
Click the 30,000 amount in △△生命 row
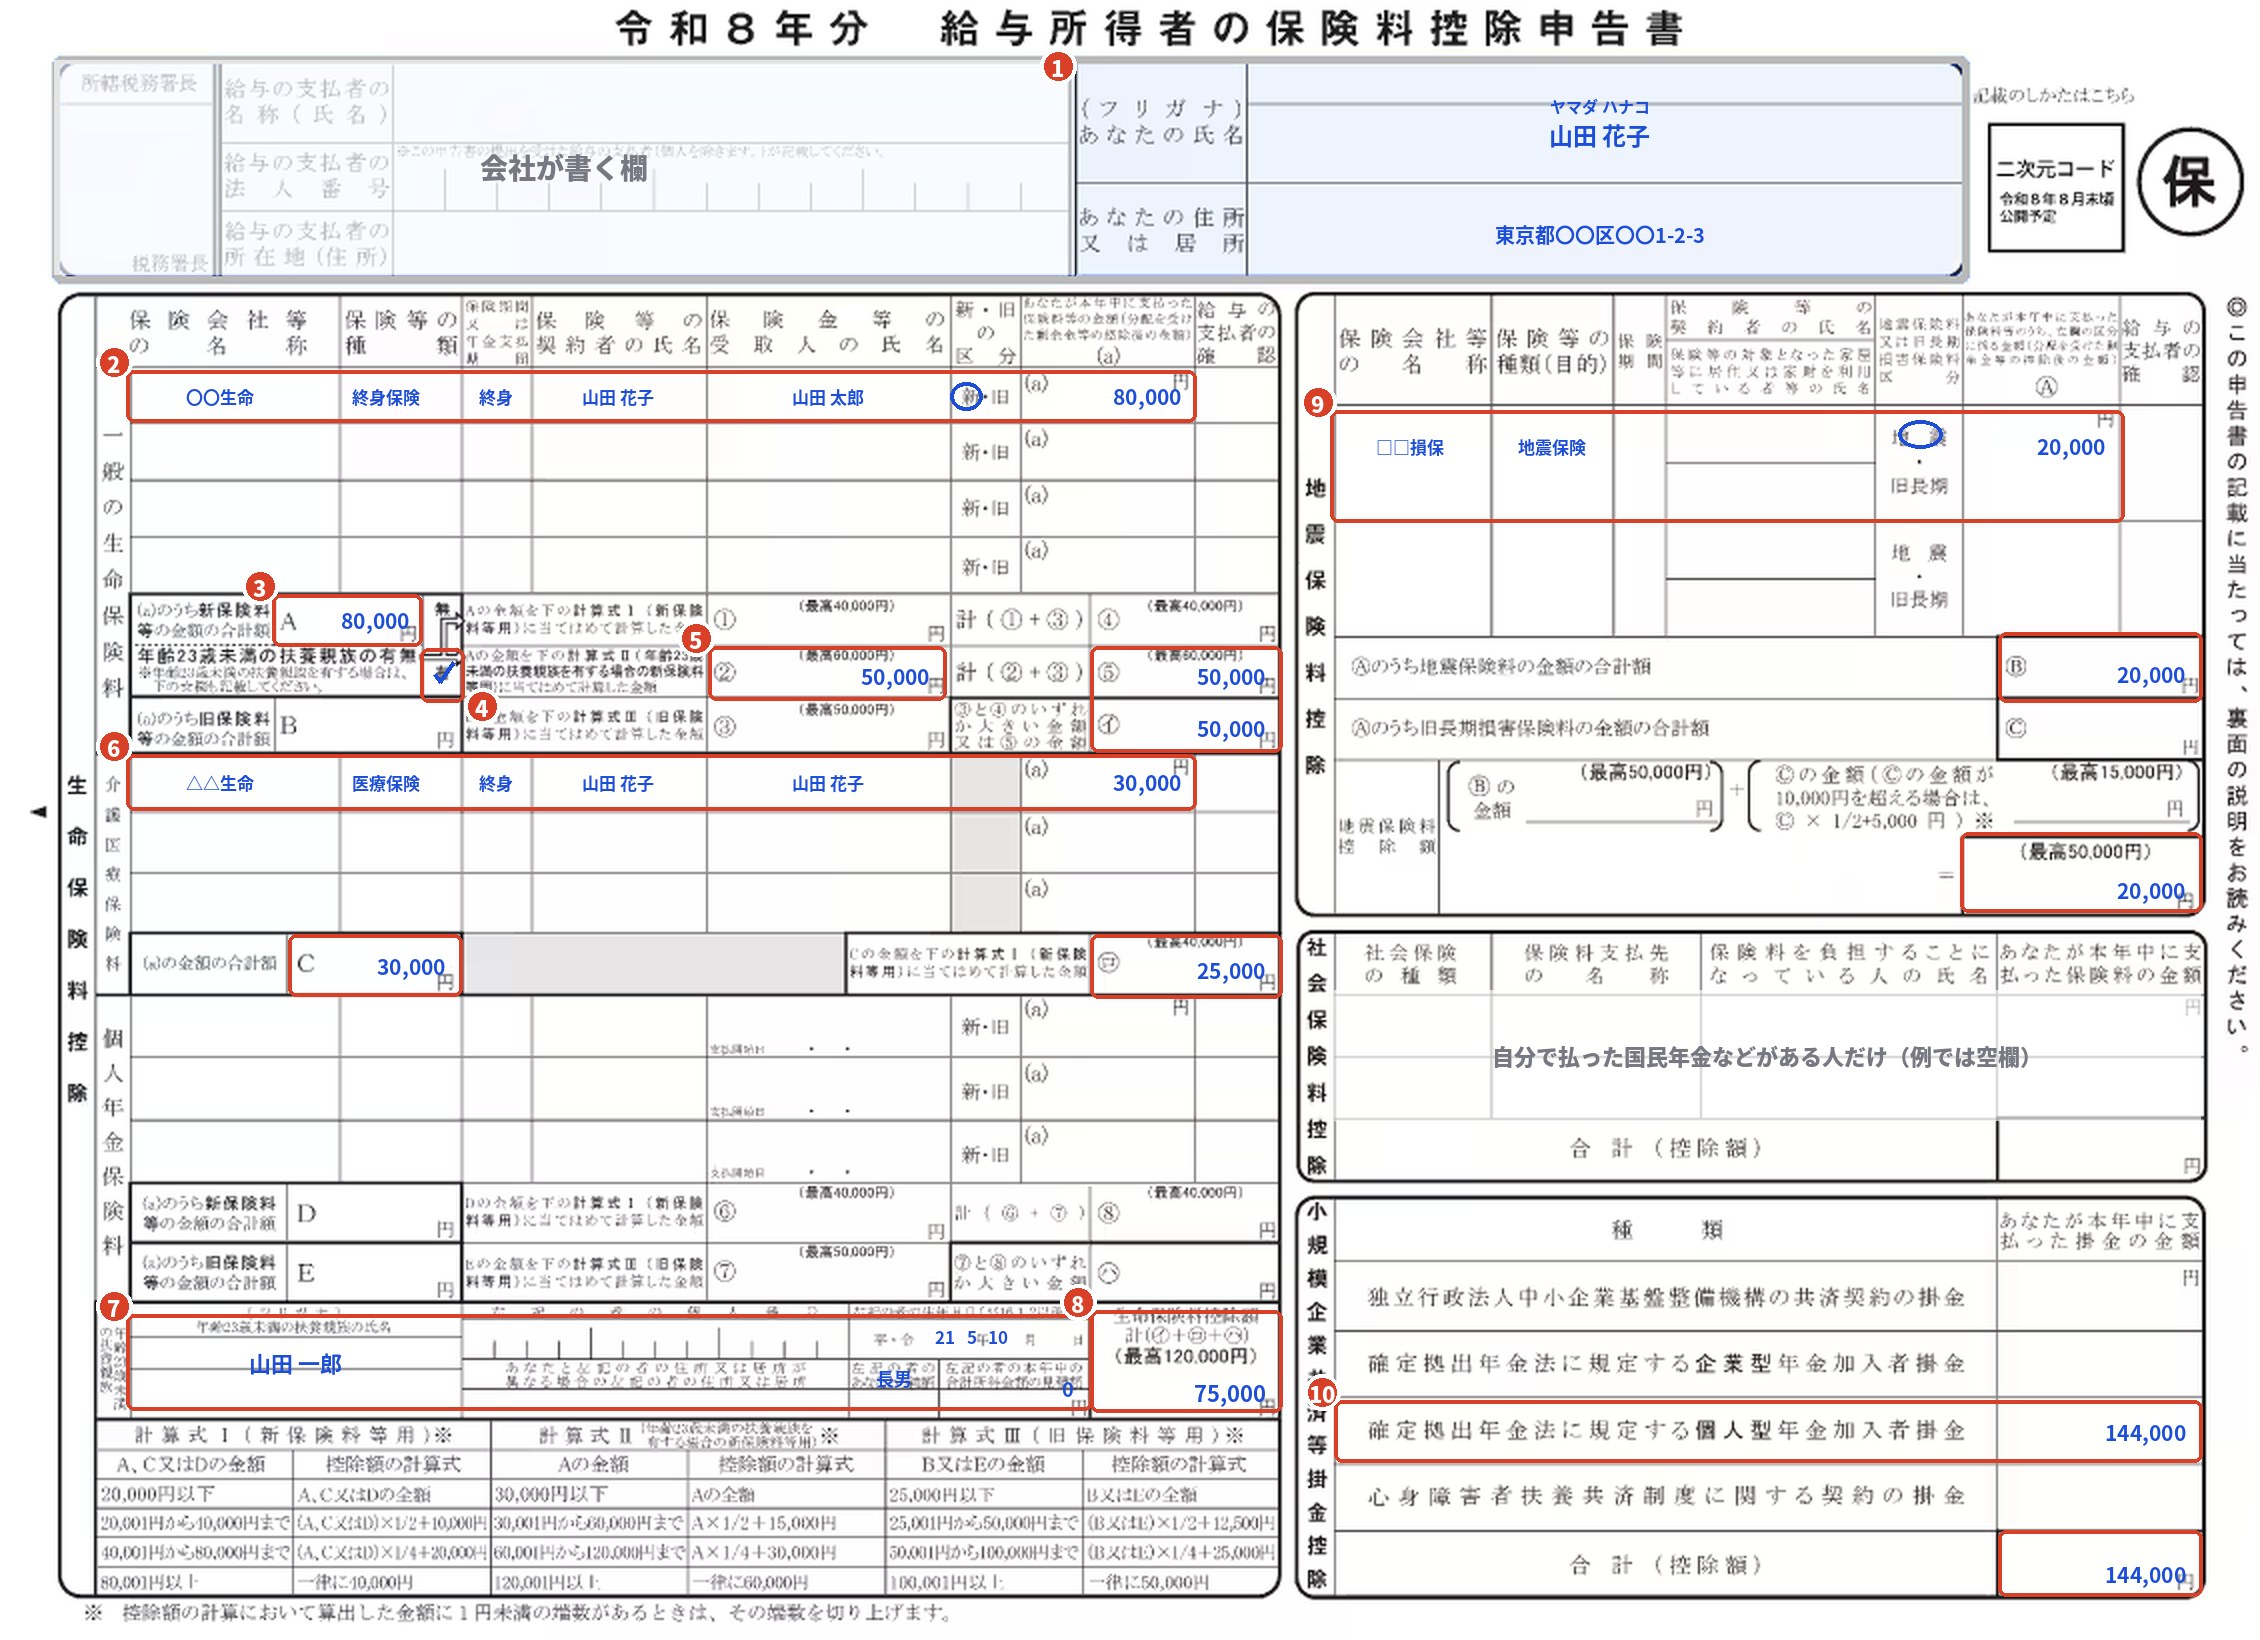[x=1147, y=783]
